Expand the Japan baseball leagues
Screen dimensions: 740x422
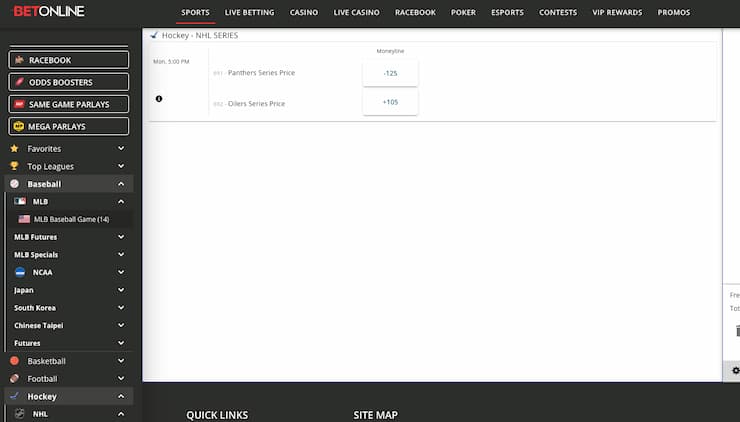121,290
